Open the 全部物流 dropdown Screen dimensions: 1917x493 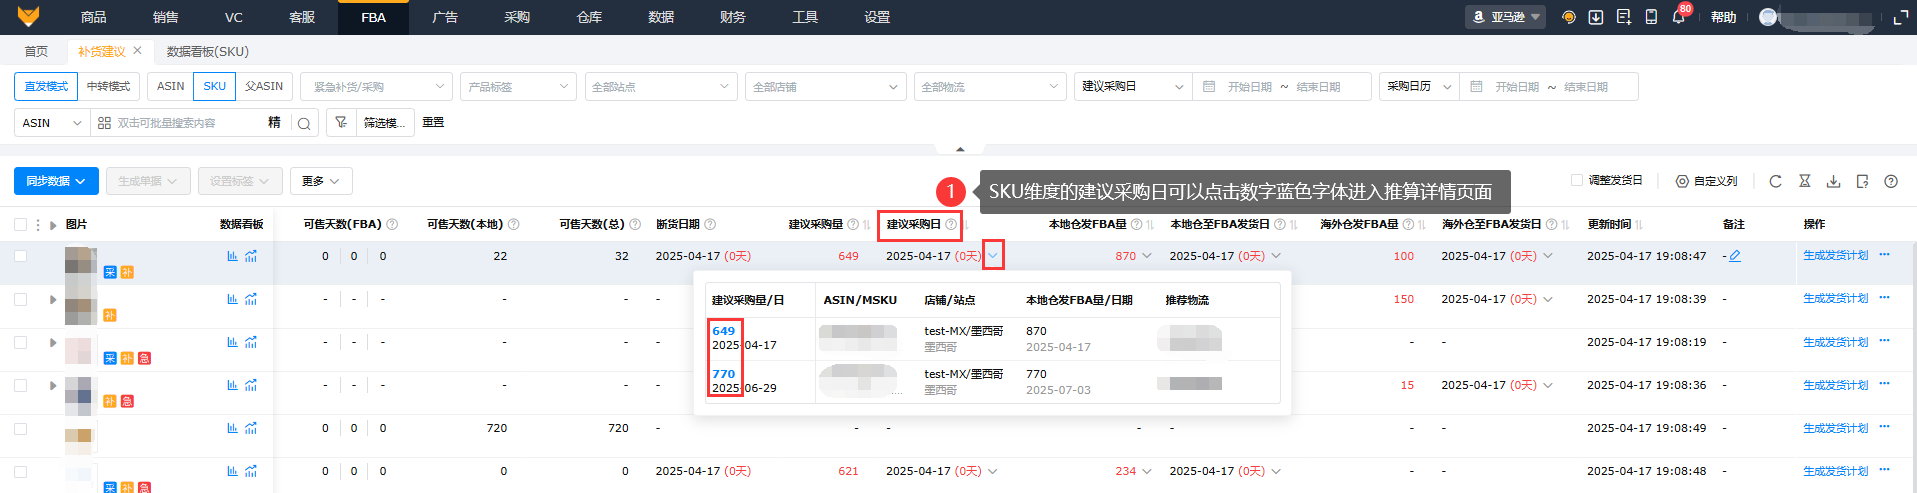point(990,87)
